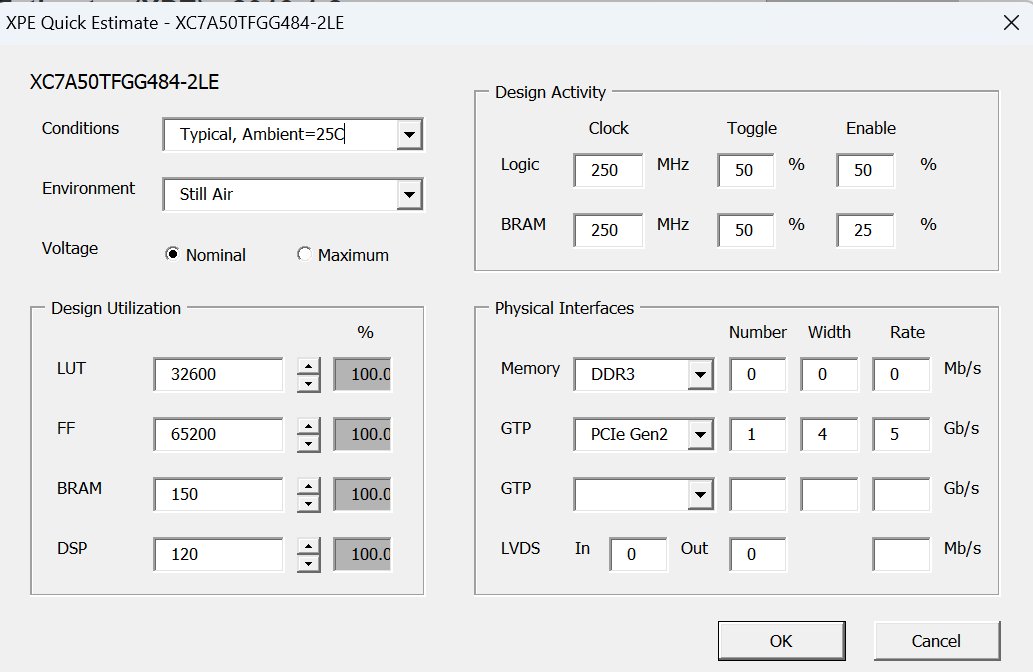Decrease the LUT value with down arrow
Screen dimensions: 1033x672
(x=309, y=384)
